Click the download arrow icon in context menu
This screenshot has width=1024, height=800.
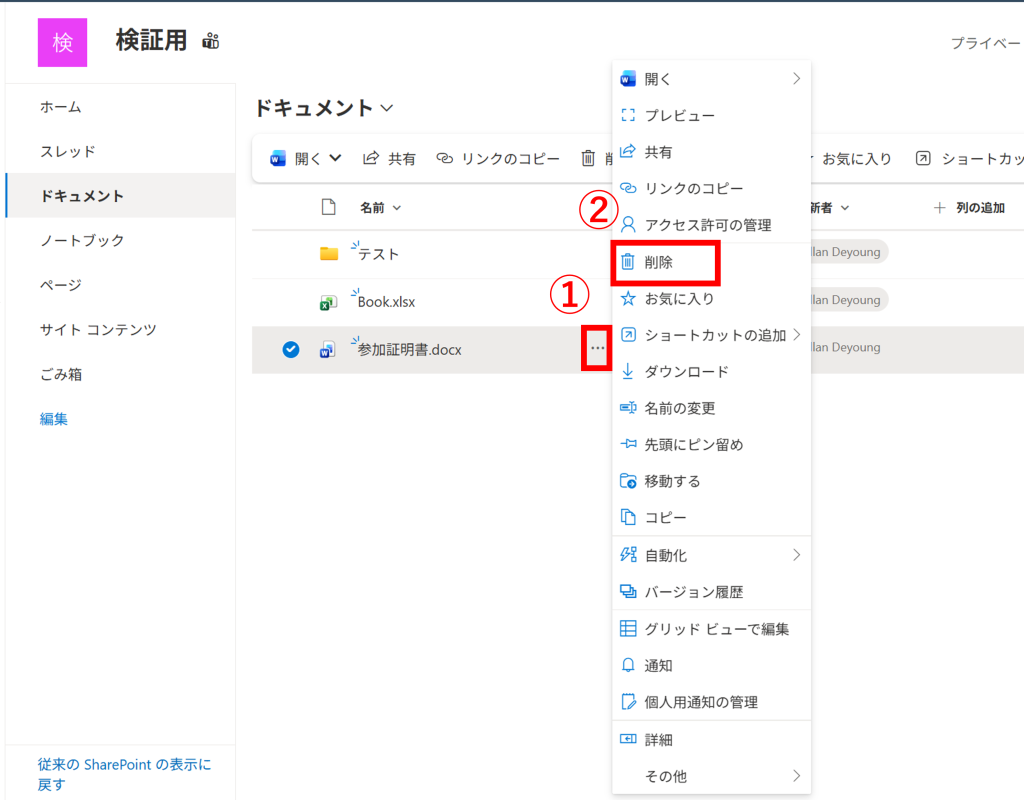coord(628,371)
